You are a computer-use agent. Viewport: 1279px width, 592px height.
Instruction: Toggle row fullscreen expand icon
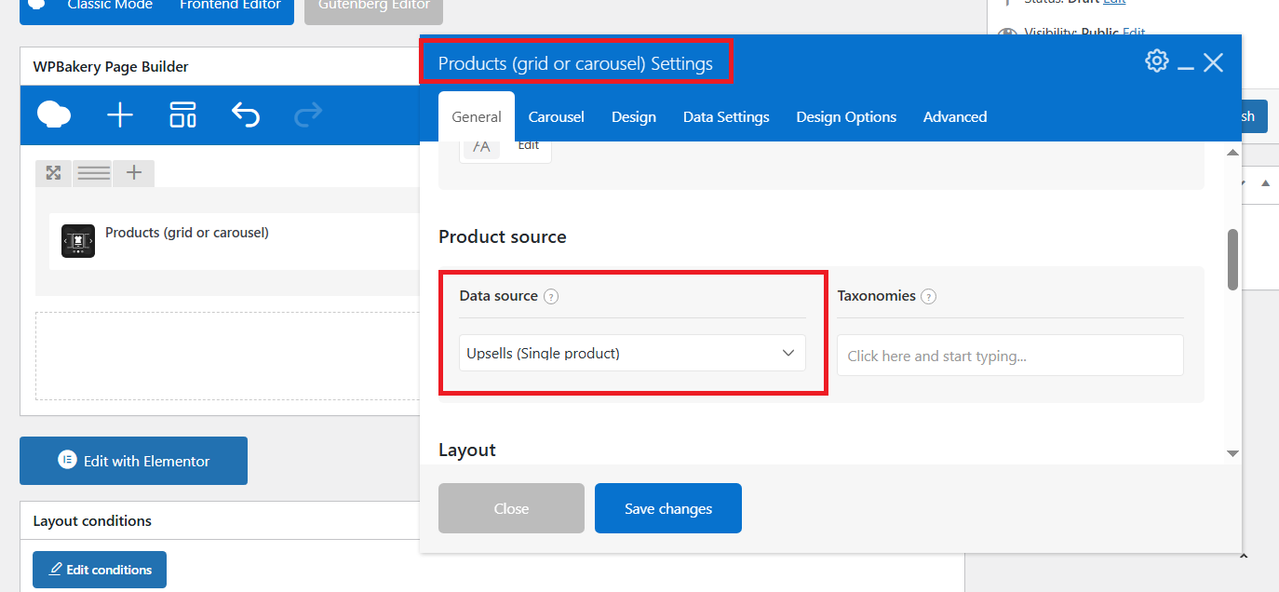point(54,173)
